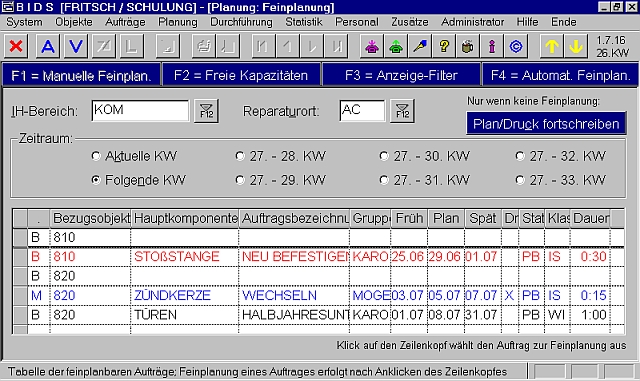Click the yellow up arrow icon
640x381 pixels.
tap(552, 46)
